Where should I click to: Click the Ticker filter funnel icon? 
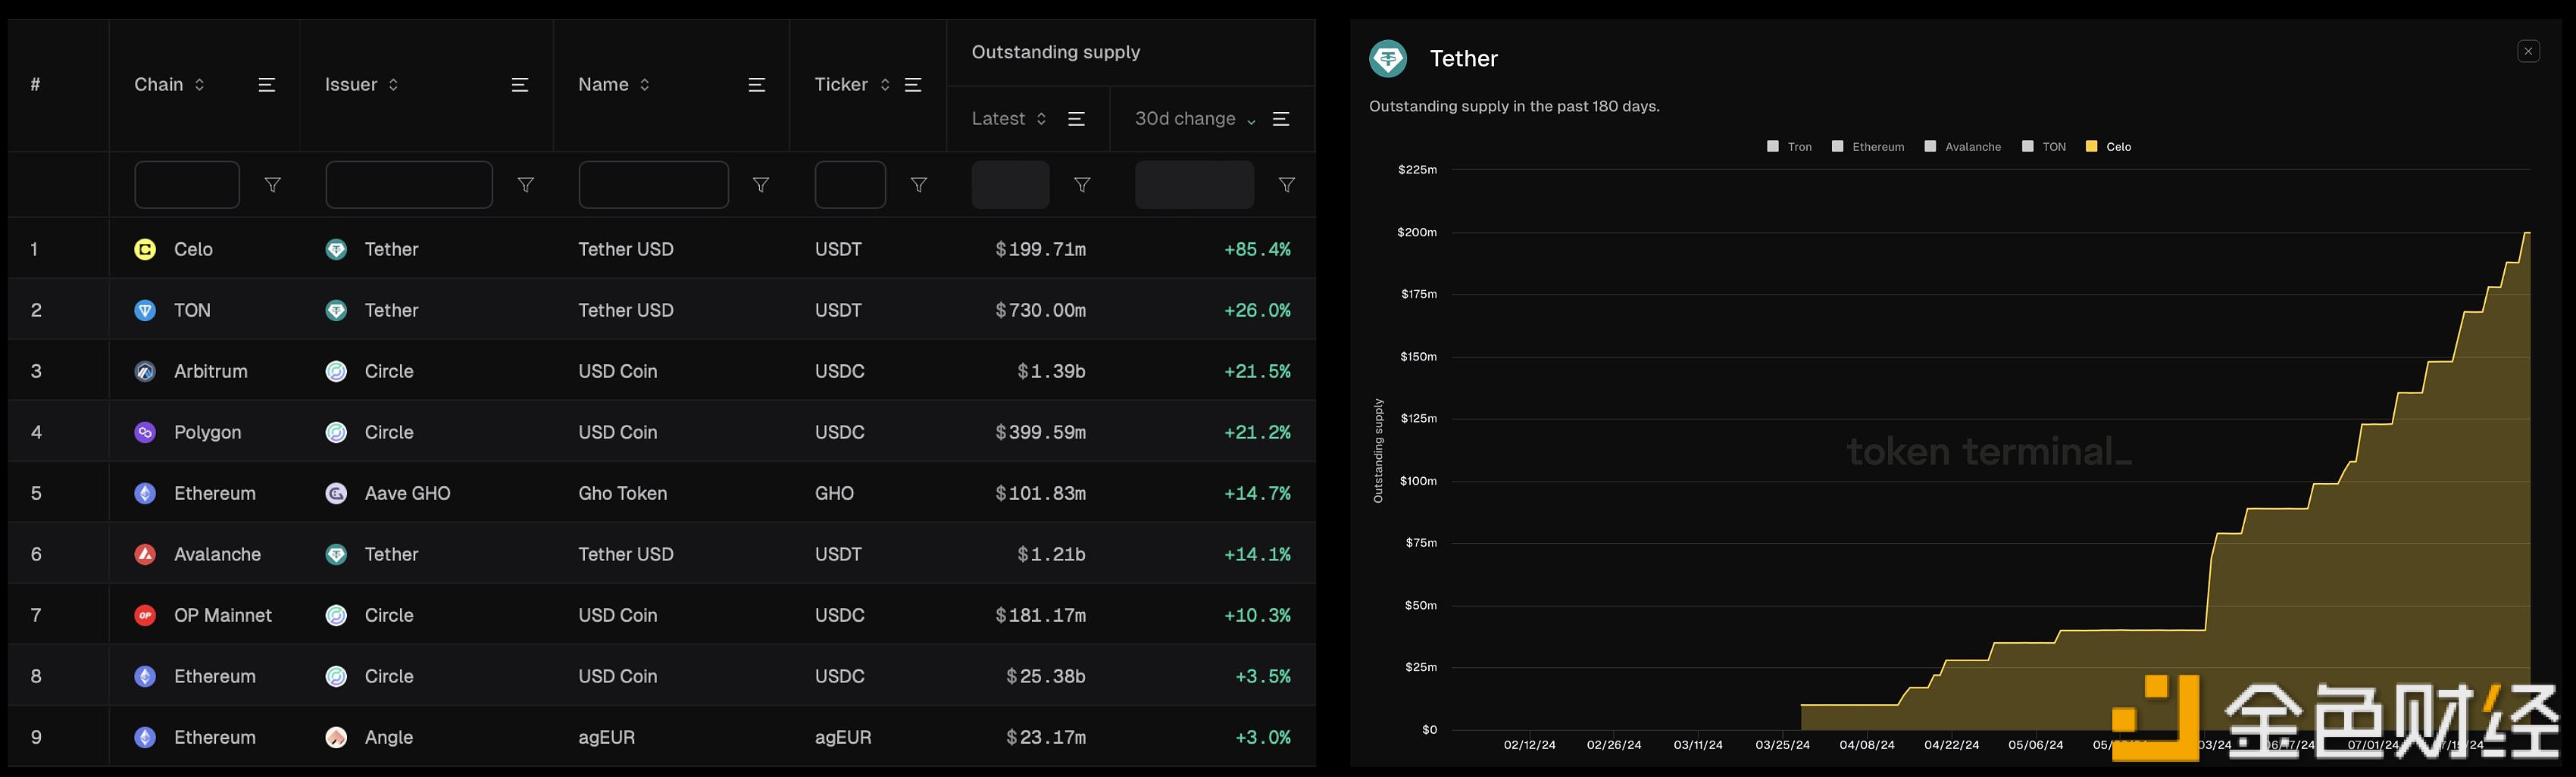click(919, 185)
